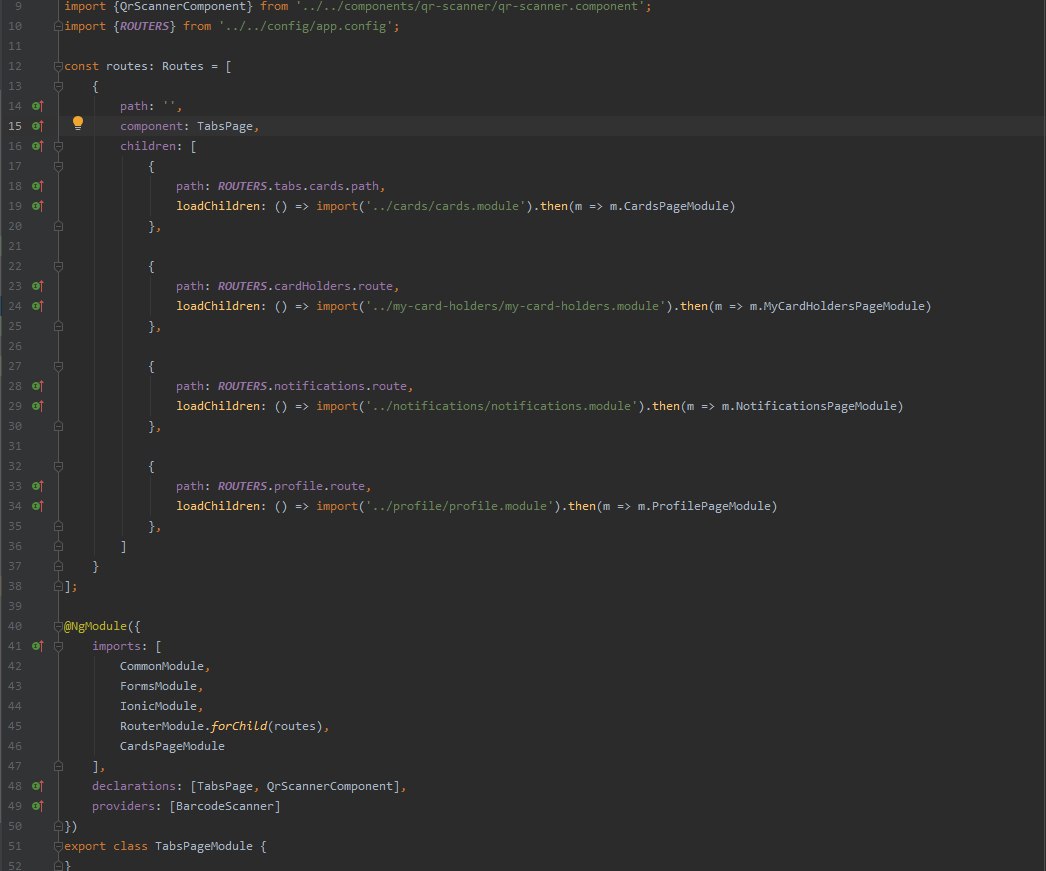
Task: Click the '../profile/profile.module' string
Action: (460, 506)
